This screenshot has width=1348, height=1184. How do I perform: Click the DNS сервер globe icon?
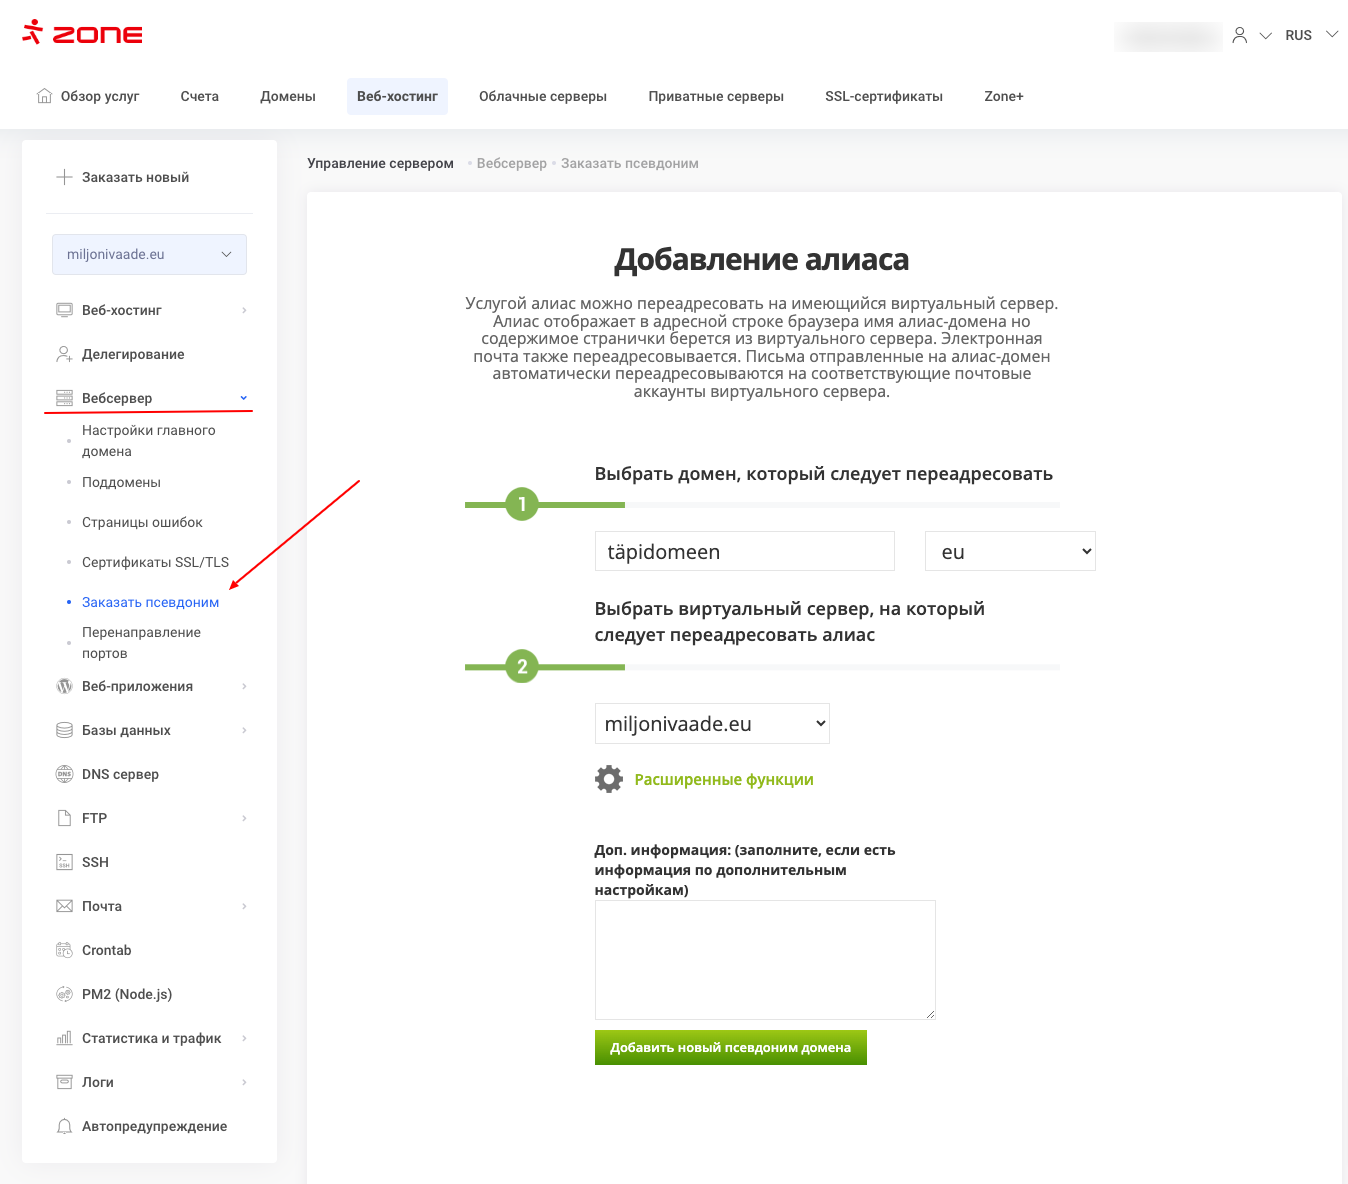(64, 774)
